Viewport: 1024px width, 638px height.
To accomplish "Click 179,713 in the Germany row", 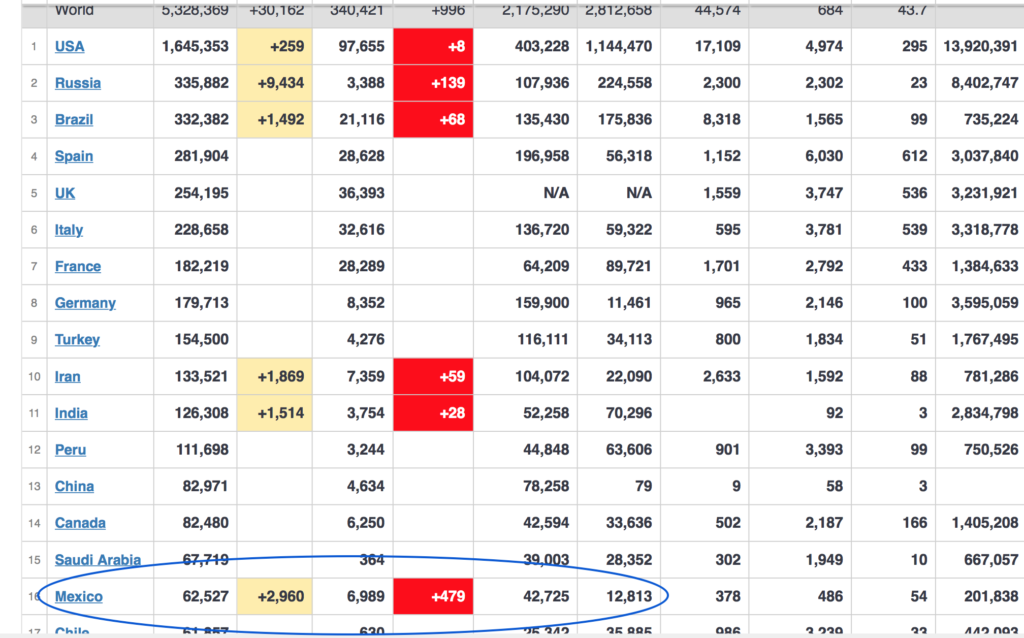I will [201, 303].
